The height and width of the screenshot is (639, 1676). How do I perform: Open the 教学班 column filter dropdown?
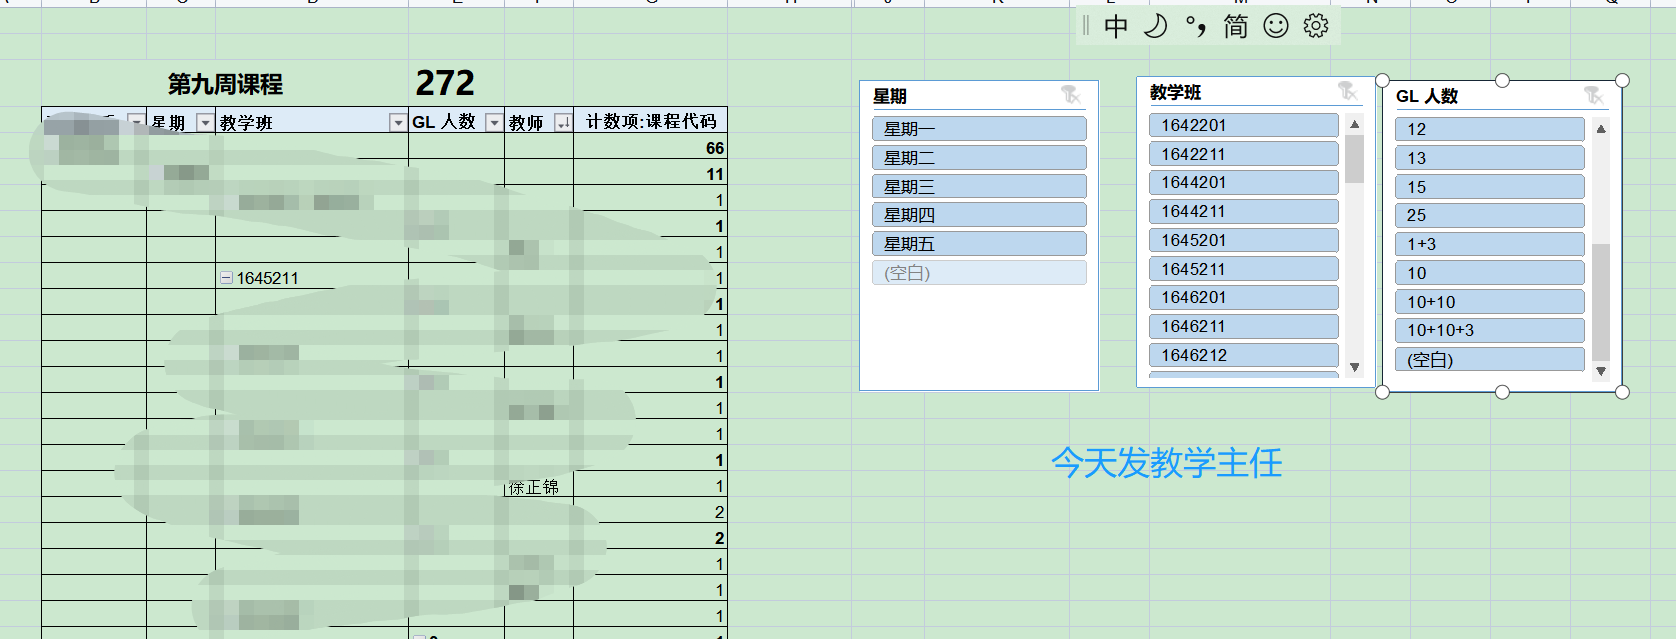coord(397,122)
